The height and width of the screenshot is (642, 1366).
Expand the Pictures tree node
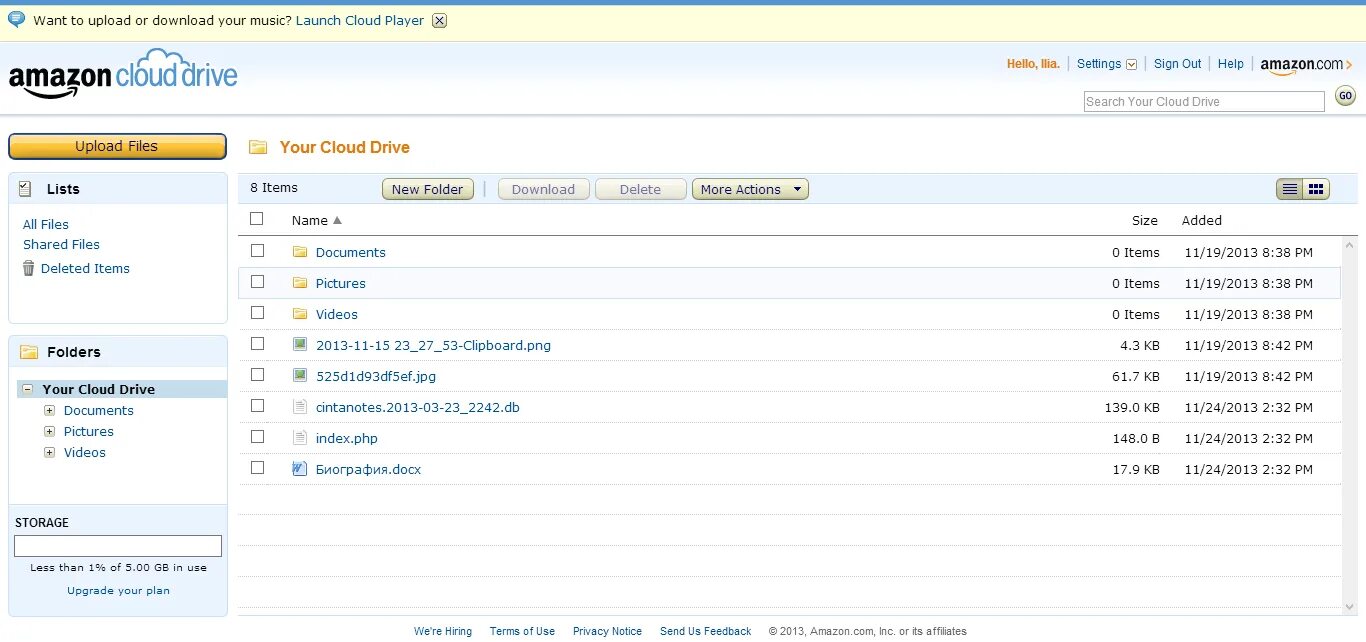tap(49, 431)
